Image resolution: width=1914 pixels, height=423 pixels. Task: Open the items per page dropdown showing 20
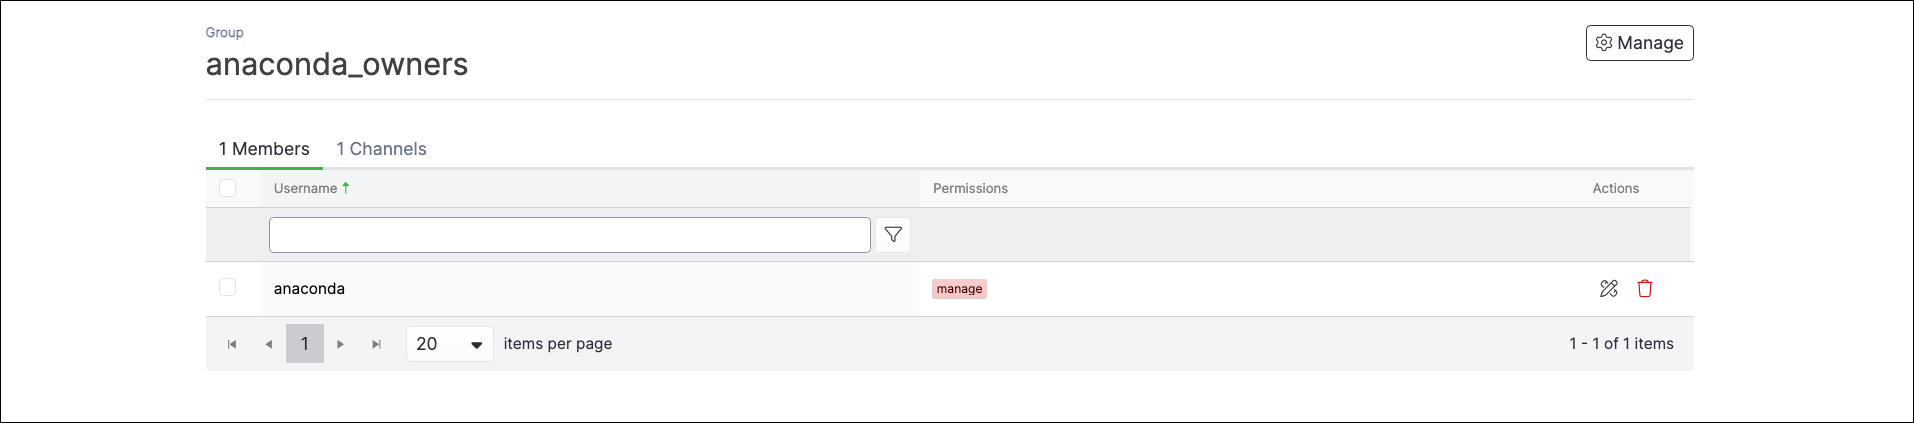click(x=449, y=344)
